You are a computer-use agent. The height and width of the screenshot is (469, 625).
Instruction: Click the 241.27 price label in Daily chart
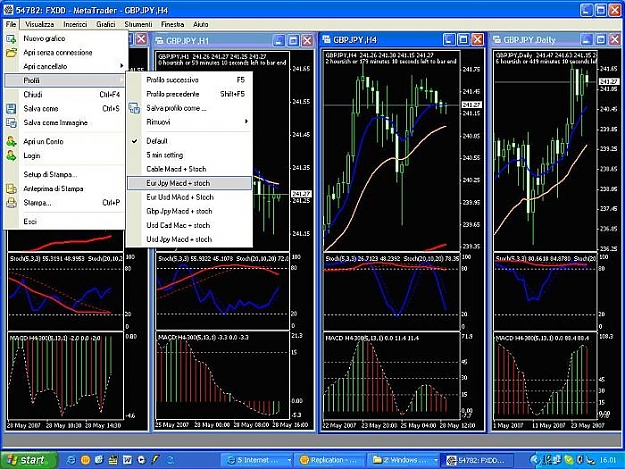click(x=609, y=81)
